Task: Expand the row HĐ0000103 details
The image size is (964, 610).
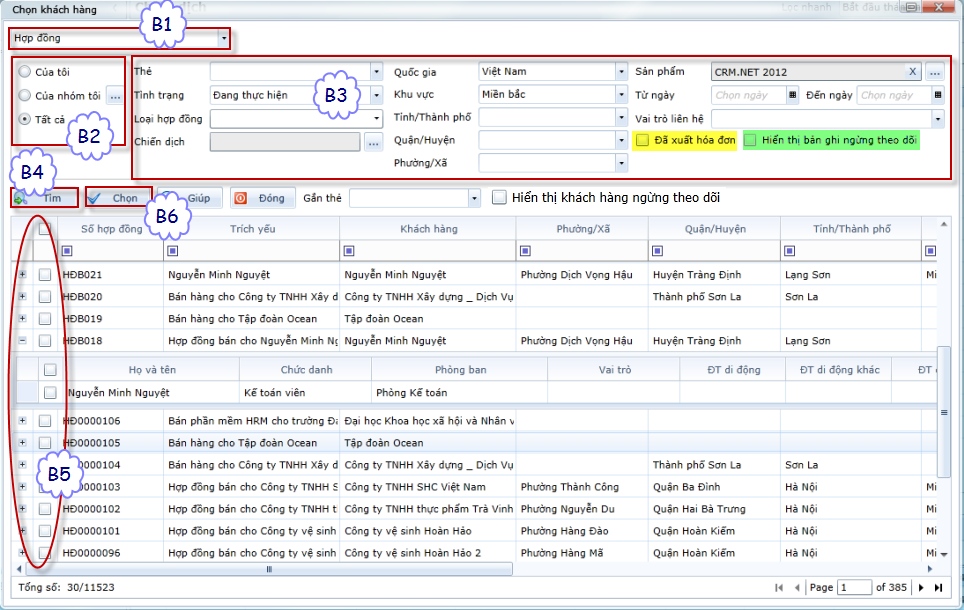Action: tap(22, 486)
